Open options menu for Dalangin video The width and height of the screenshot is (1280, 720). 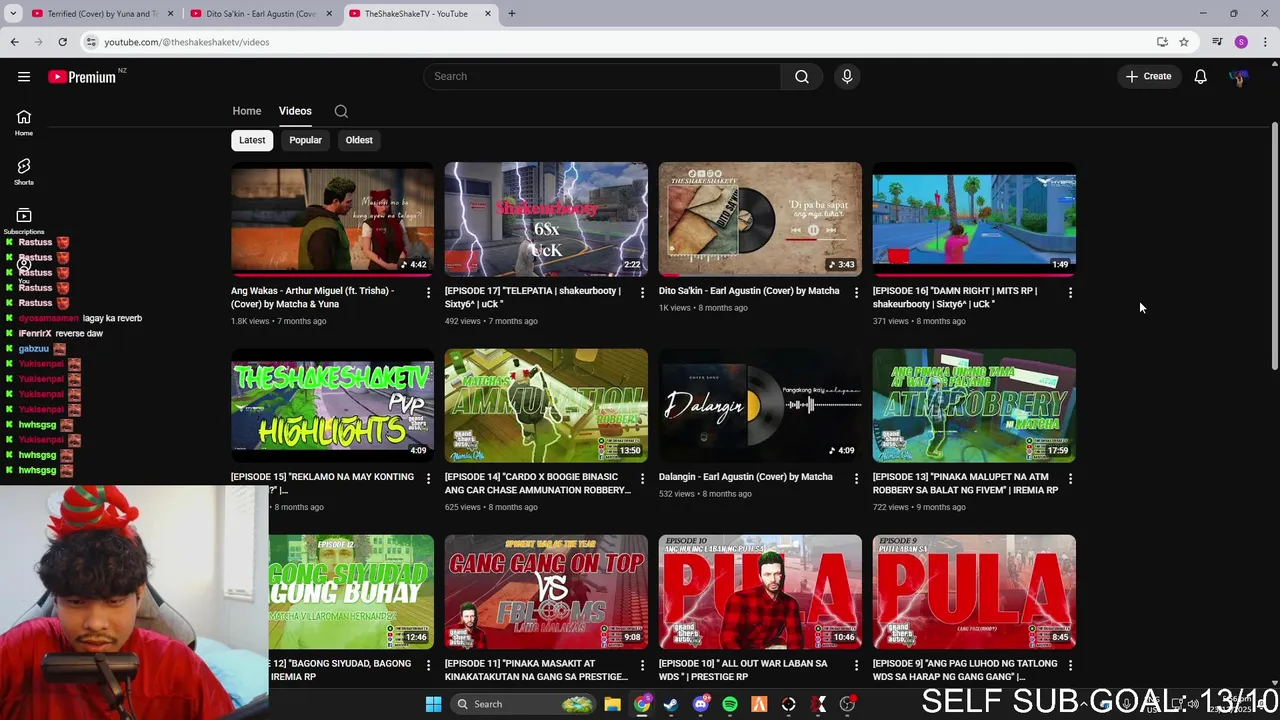pos(856,479)
